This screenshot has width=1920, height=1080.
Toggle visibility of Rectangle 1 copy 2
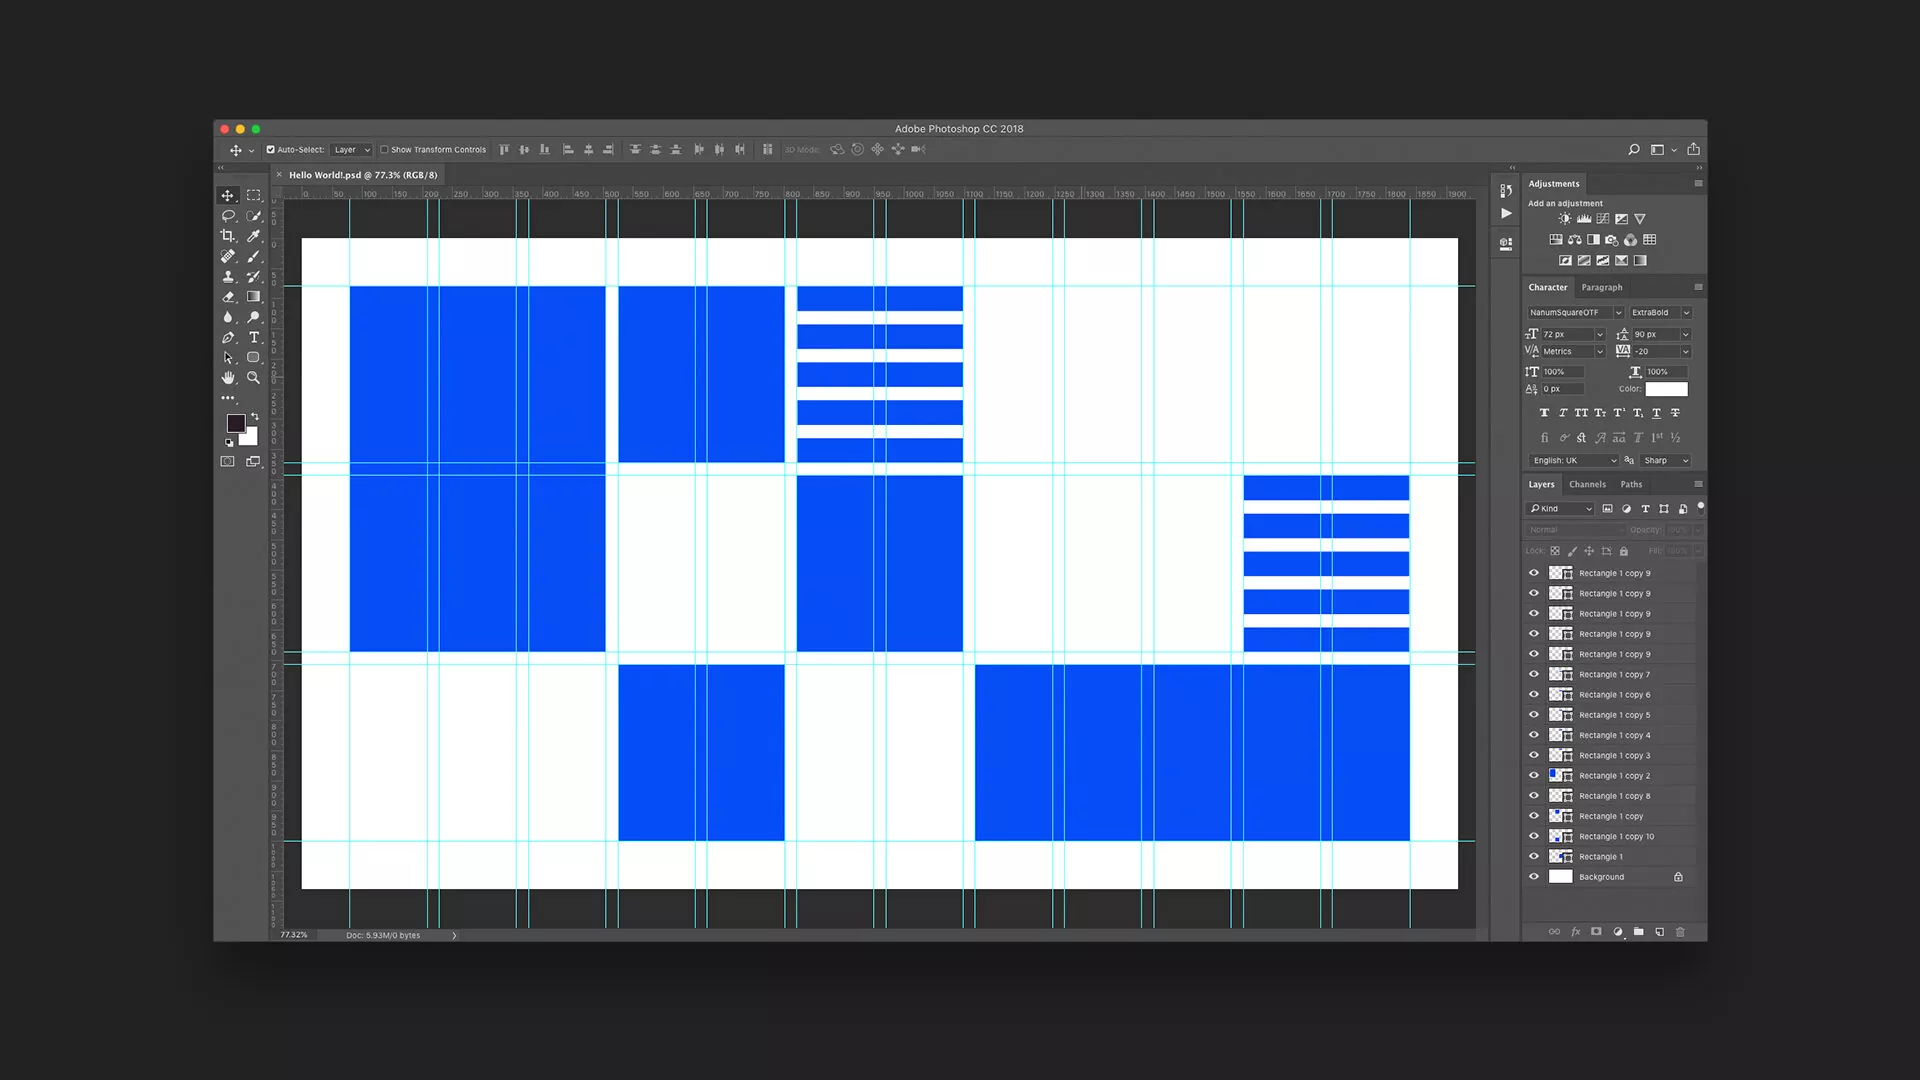1534,776
